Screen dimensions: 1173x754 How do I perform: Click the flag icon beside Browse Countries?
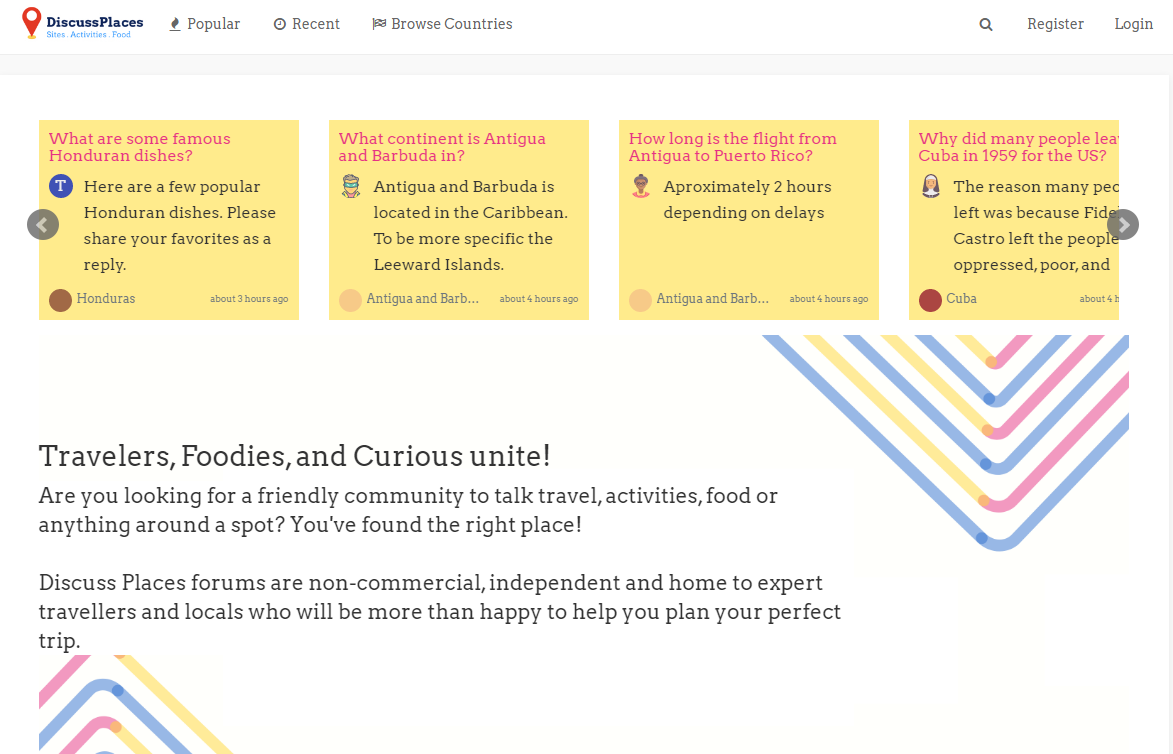click(x=380, y=23)
